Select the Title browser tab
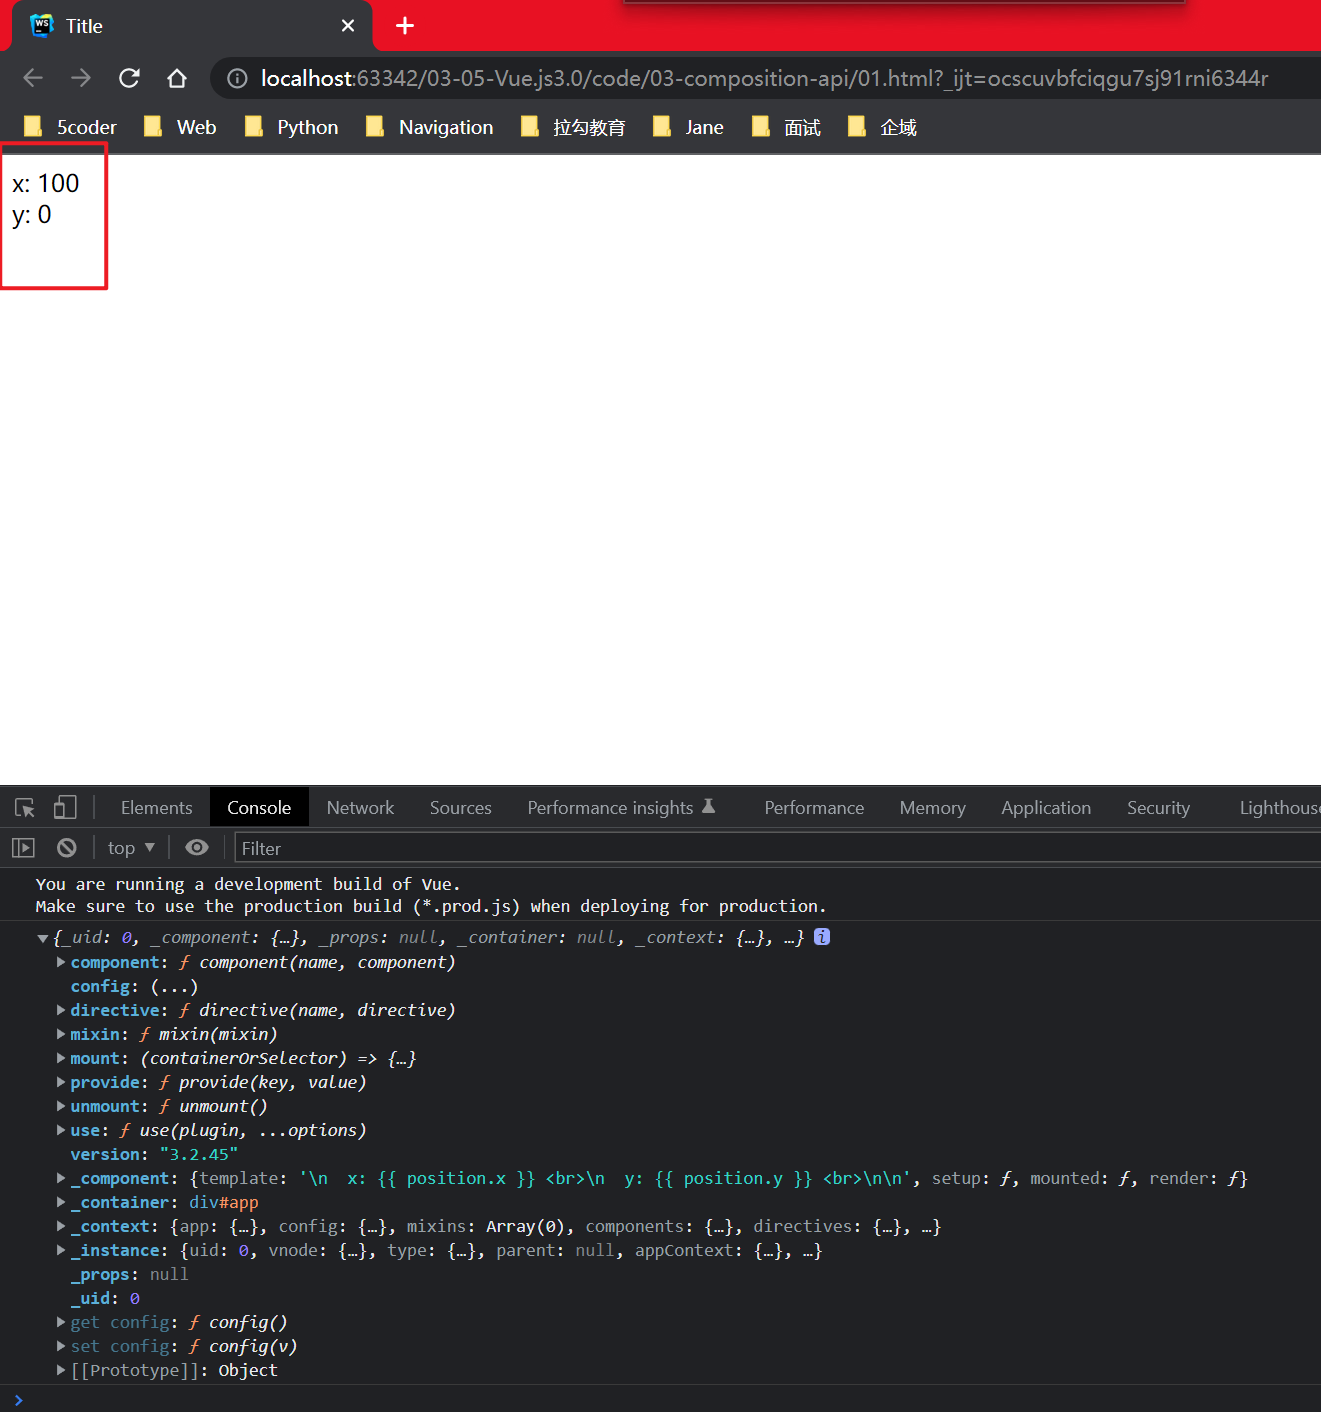1321x1412 pixels. (192, 26)
